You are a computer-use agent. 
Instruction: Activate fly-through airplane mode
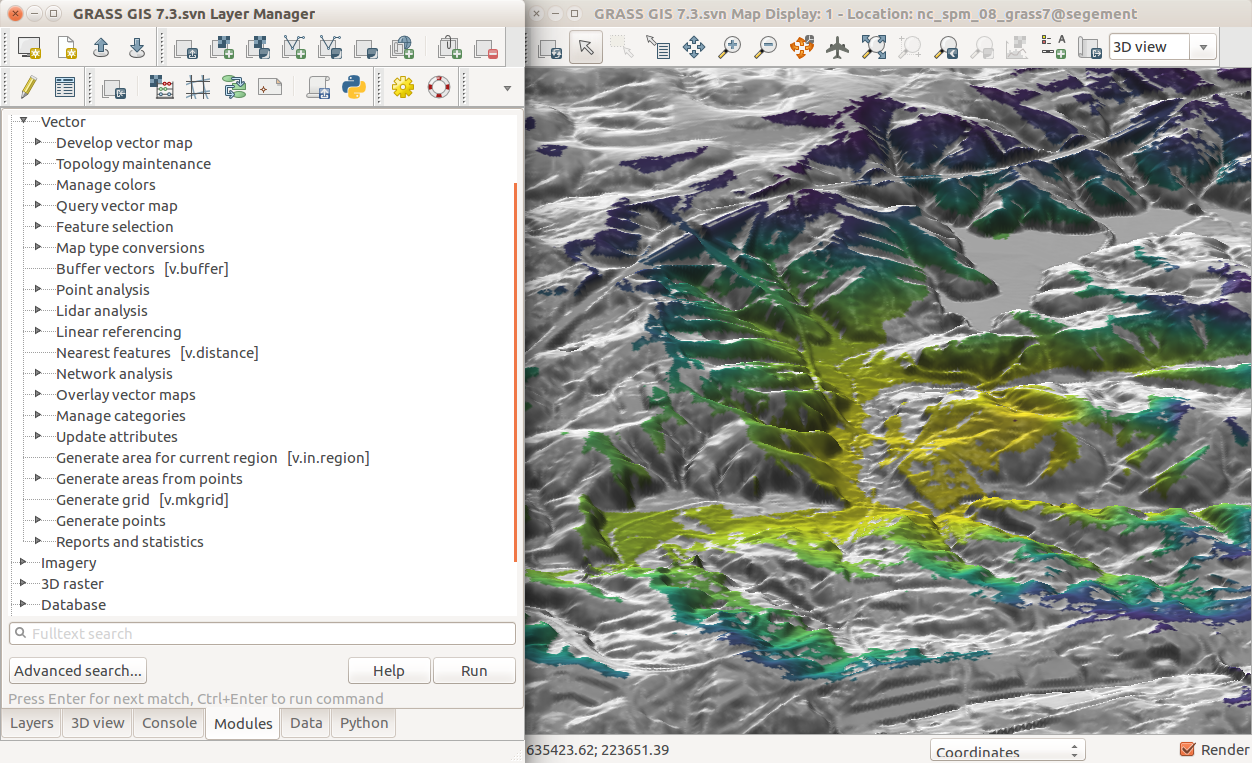coord(838,47)
